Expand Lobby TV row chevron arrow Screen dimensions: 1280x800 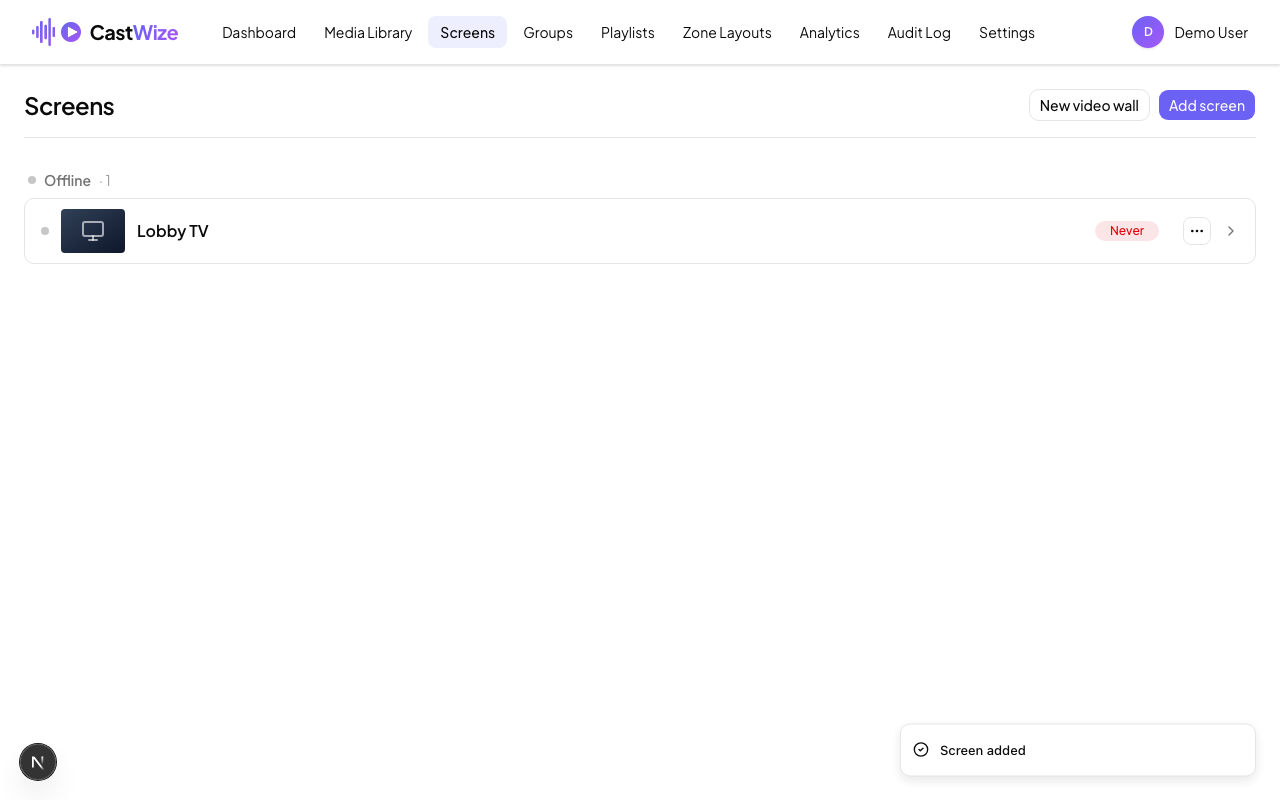click(1231, 231)
